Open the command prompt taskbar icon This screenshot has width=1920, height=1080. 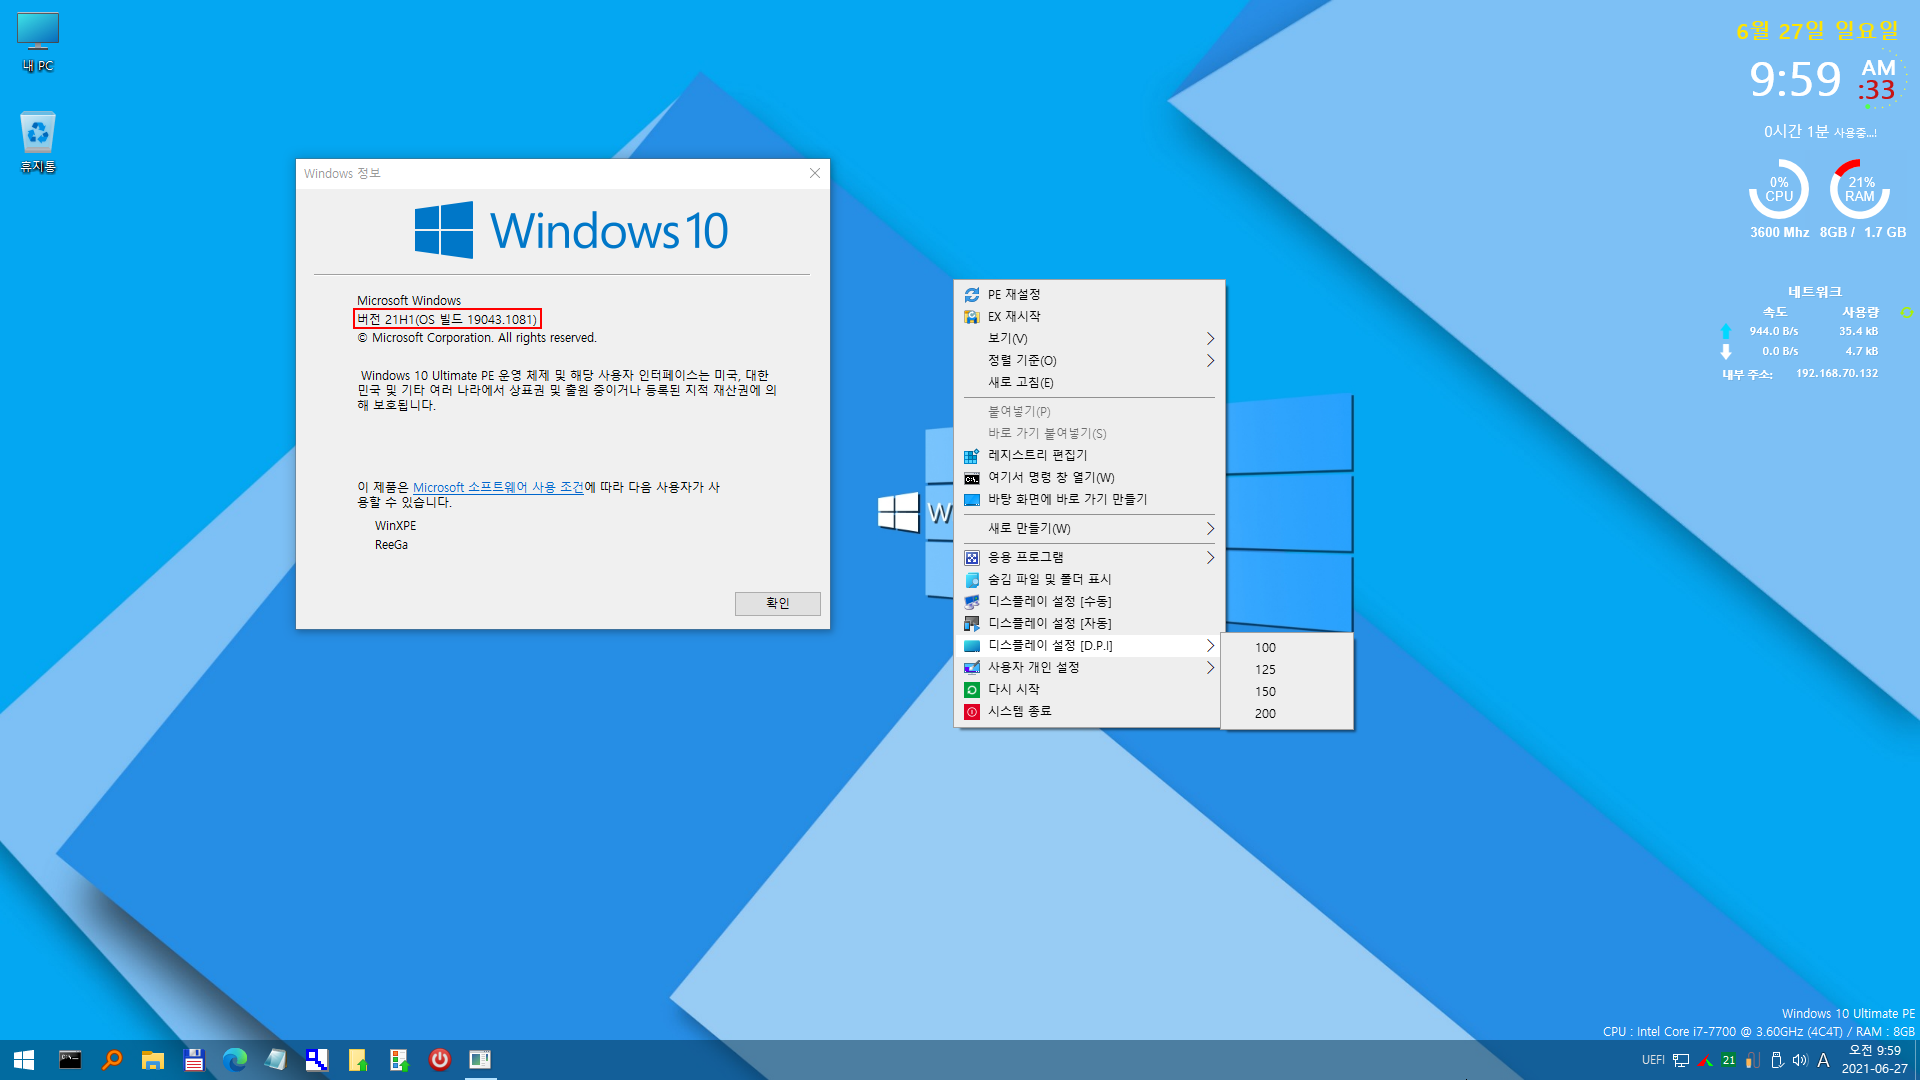click(70, 1060)
